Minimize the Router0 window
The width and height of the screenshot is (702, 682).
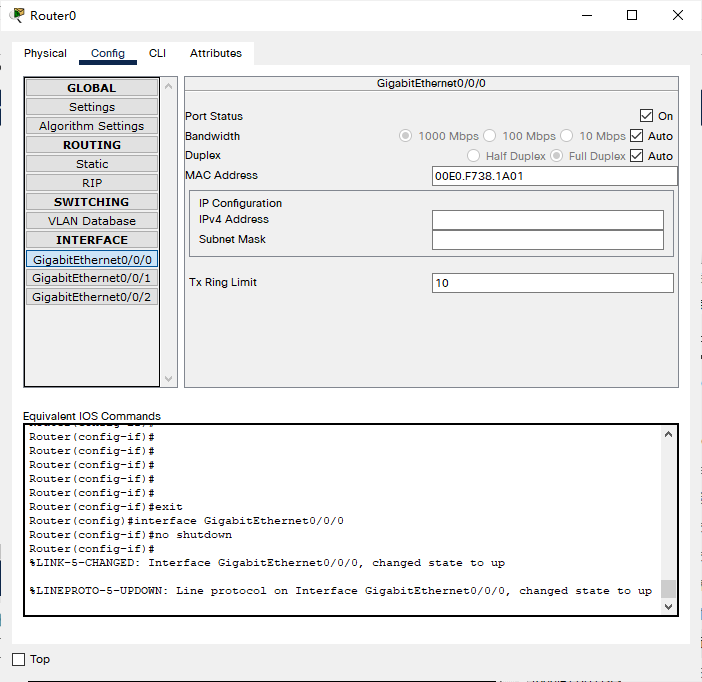pyautogui.click(x=587, y=15)
